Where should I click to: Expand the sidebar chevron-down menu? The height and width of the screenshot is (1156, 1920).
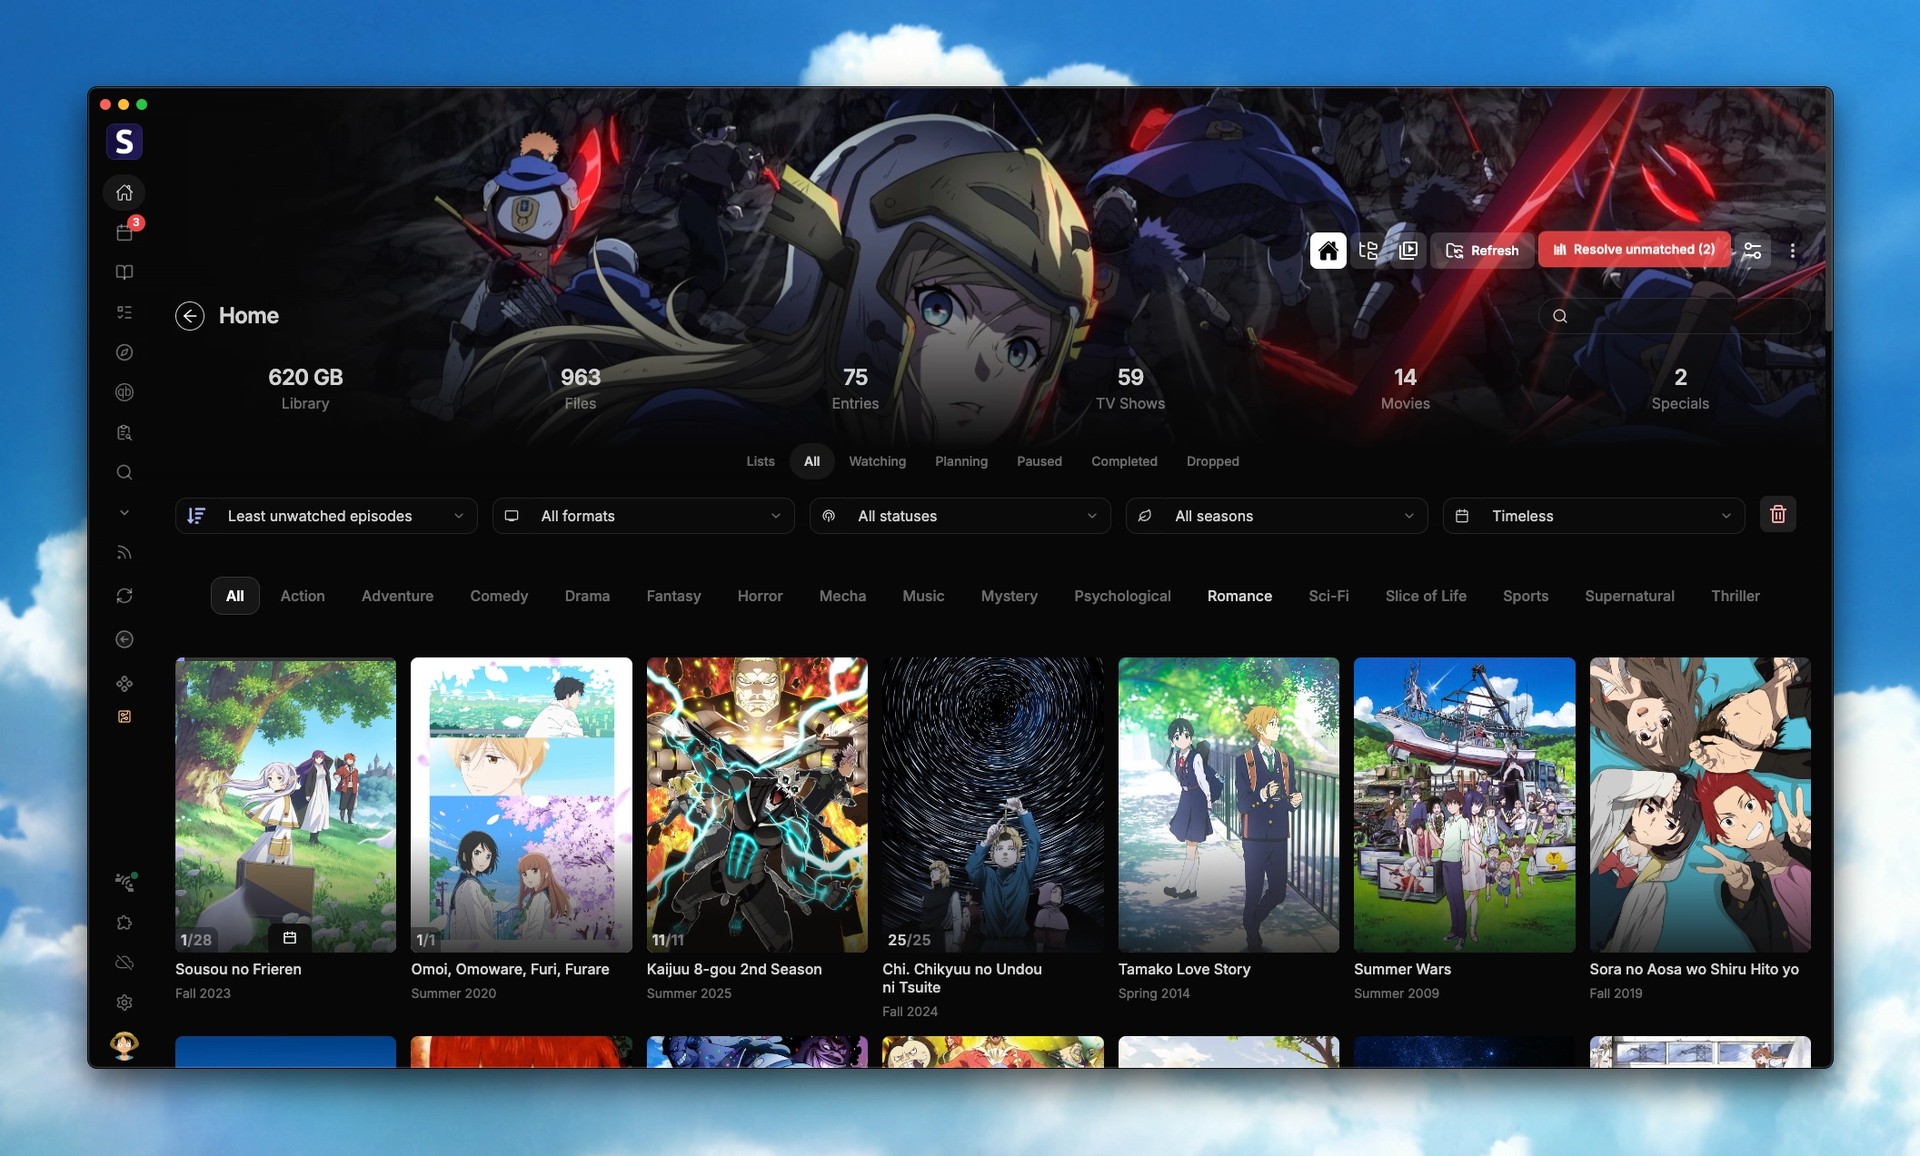click(124, 513)
